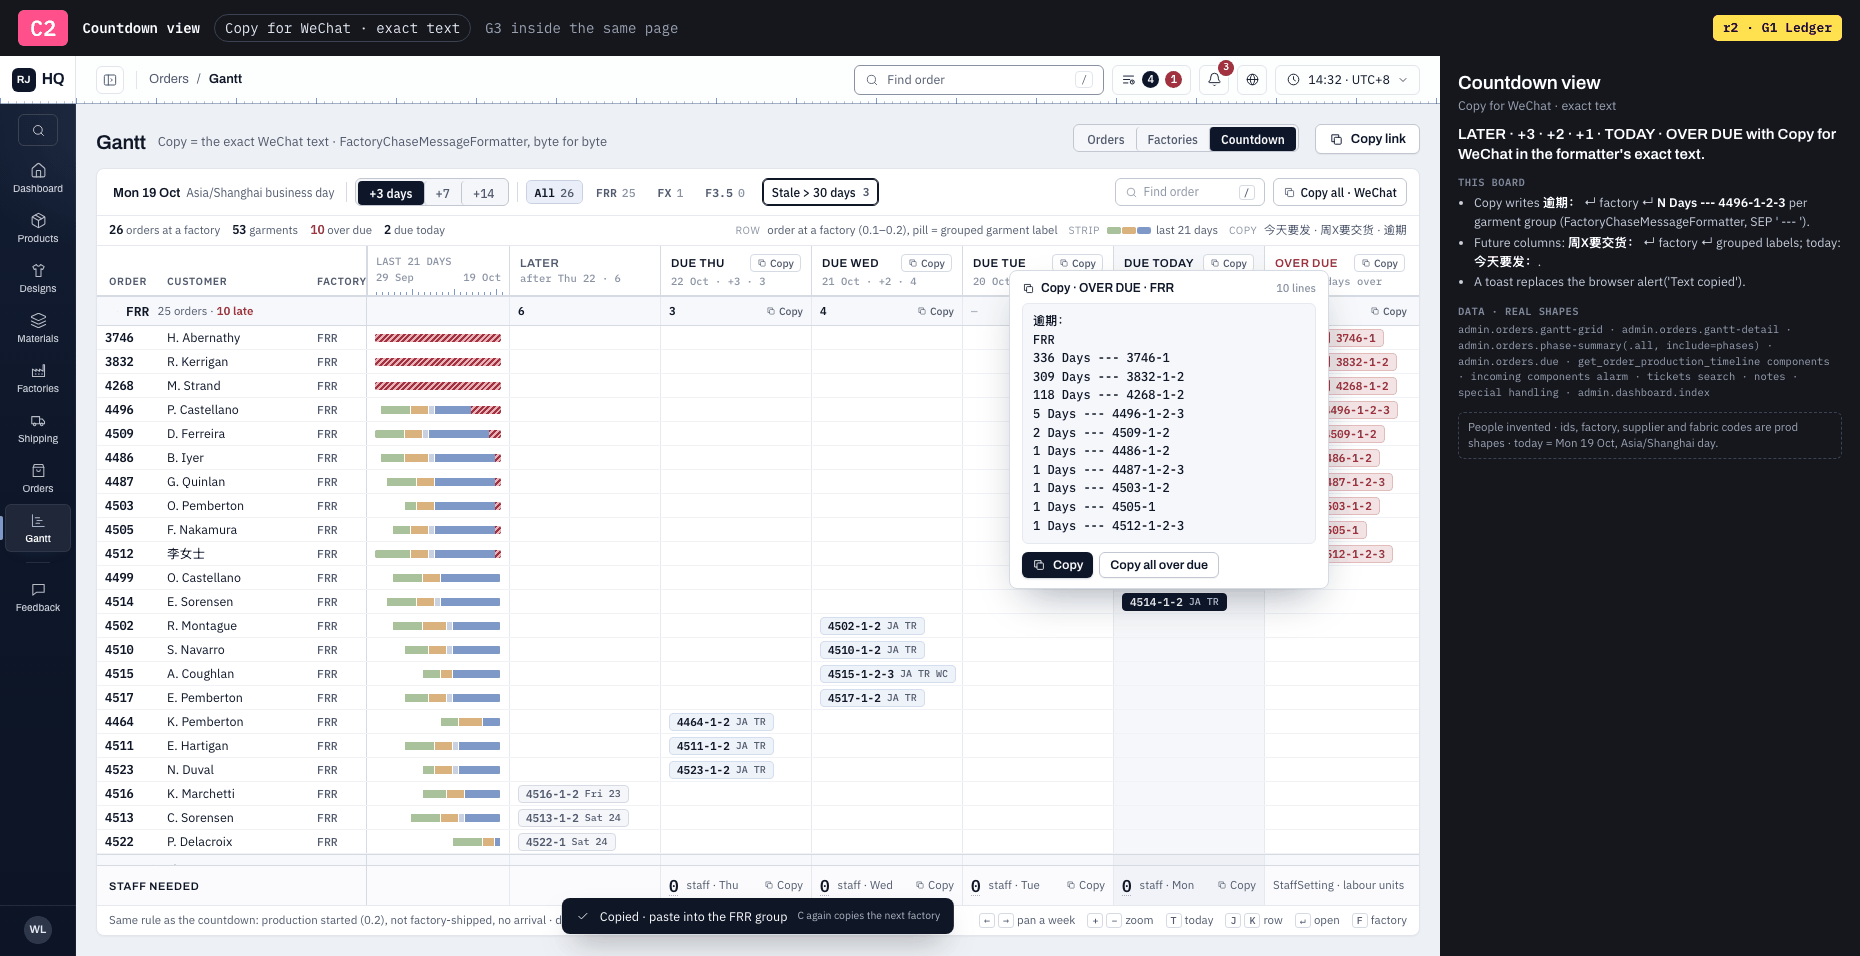This screenshot has width=1860, height=956.
Task: Toggle the Stale > 30 days filter
Action: [820, 192]
